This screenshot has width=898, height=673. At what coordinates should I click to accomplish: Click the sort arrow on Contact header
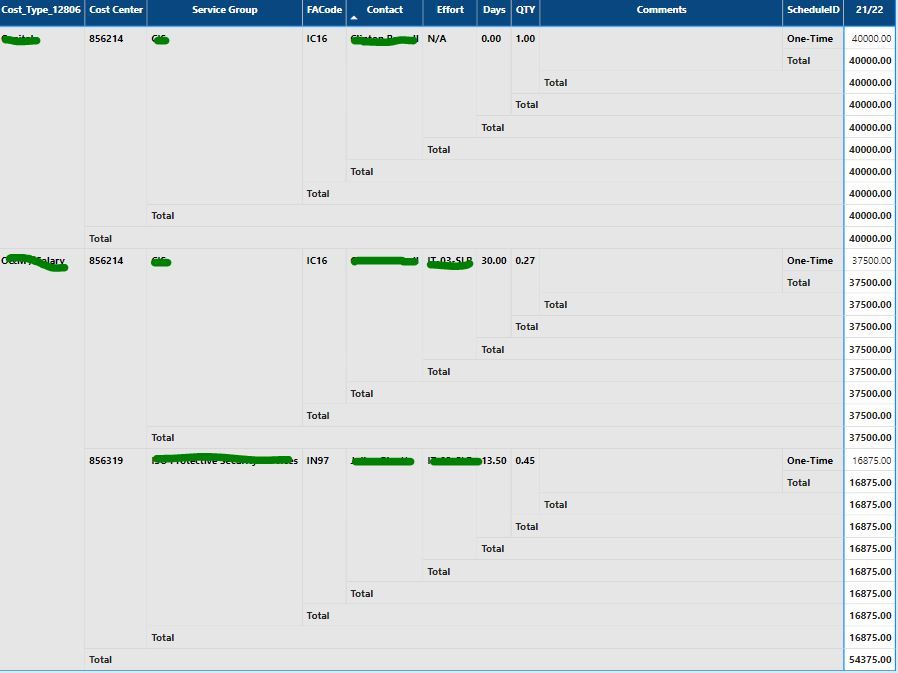[x=354, y=18]
